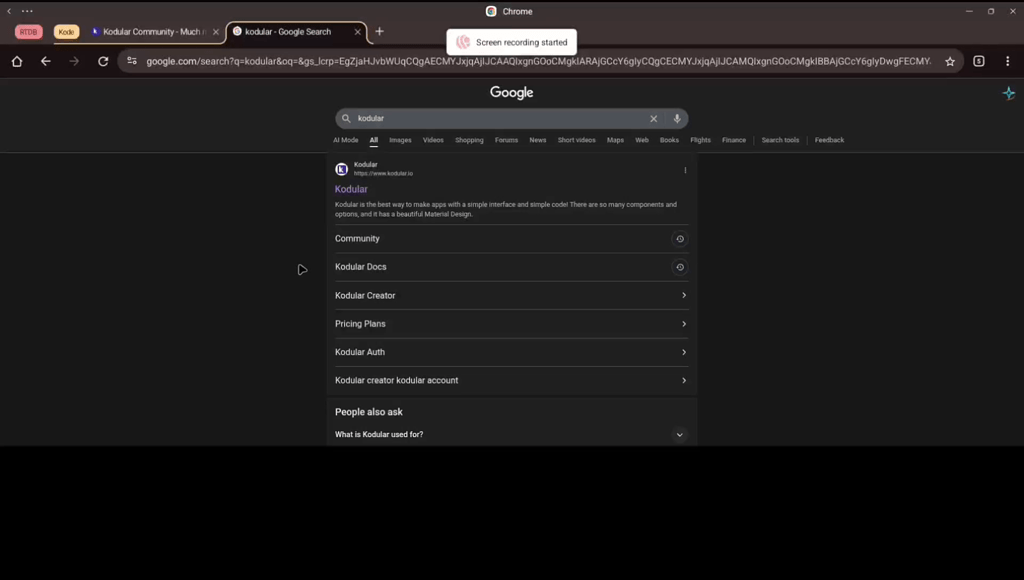This screenshot has width=1024, height=580.
Task: Open the Finance filter
Action: pyautogui.click(x=734, y=140)
